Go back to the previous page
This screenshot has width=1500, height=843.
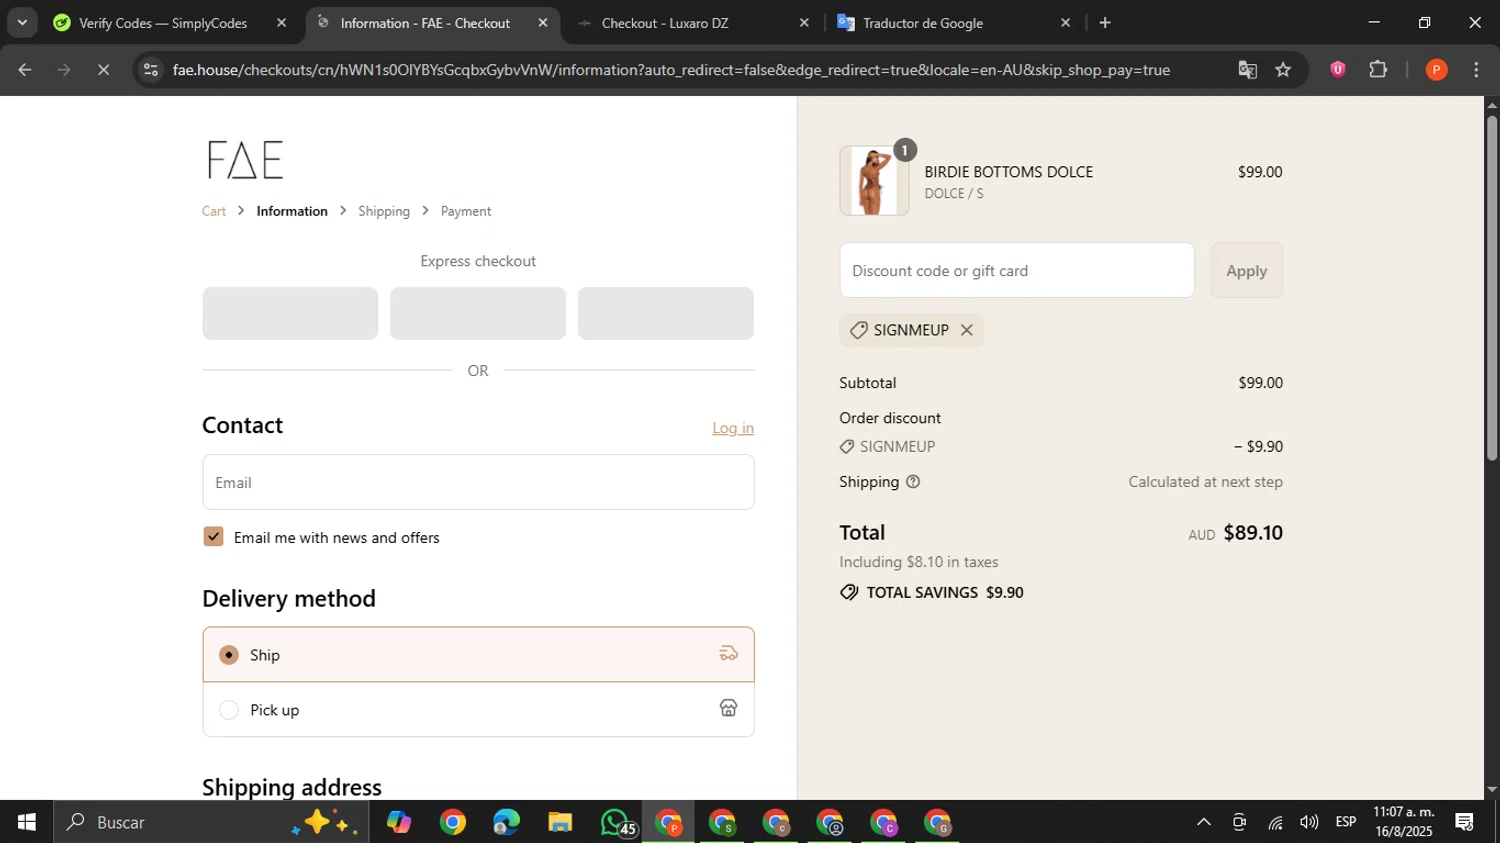25,70
